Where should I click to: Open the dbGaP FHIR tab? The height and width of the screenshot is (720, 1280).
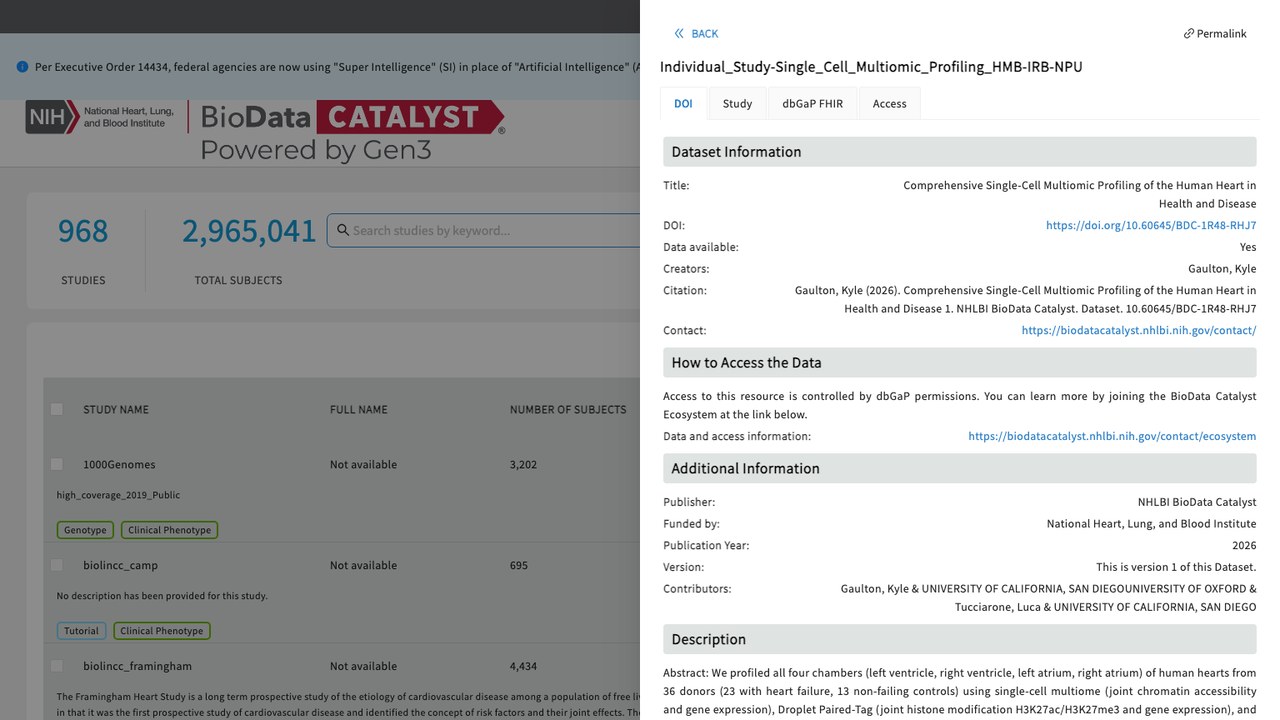click(x=812, y=104)
